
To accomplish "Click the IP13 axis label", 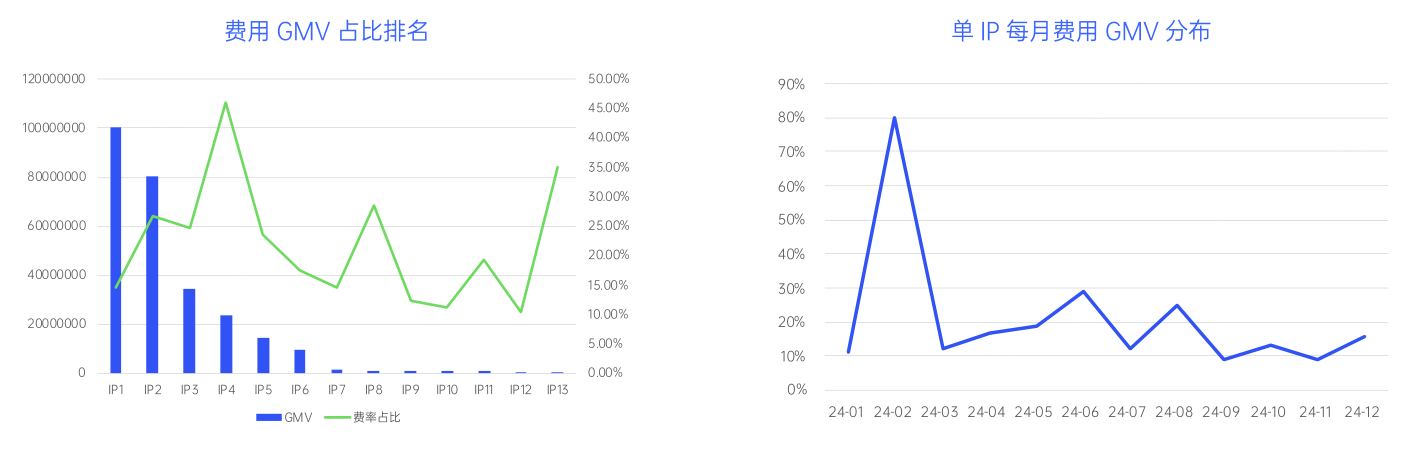I will tap(557, 390).
